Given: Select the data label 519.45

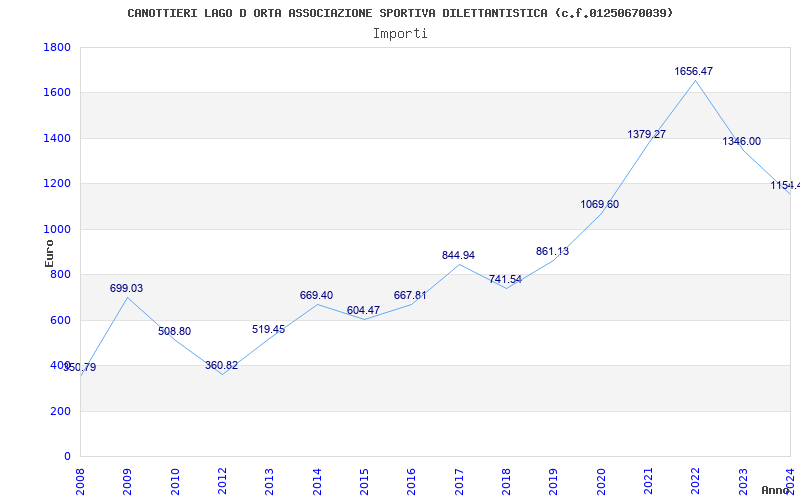Looking at the screenshot, I should tap(268, 329).
